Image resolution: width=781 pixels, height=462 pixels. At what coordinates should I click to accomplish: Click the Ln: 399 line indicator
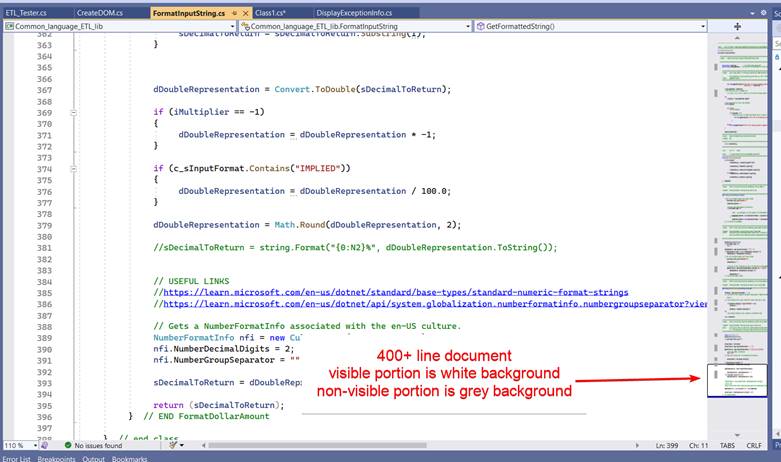point(666,446)
